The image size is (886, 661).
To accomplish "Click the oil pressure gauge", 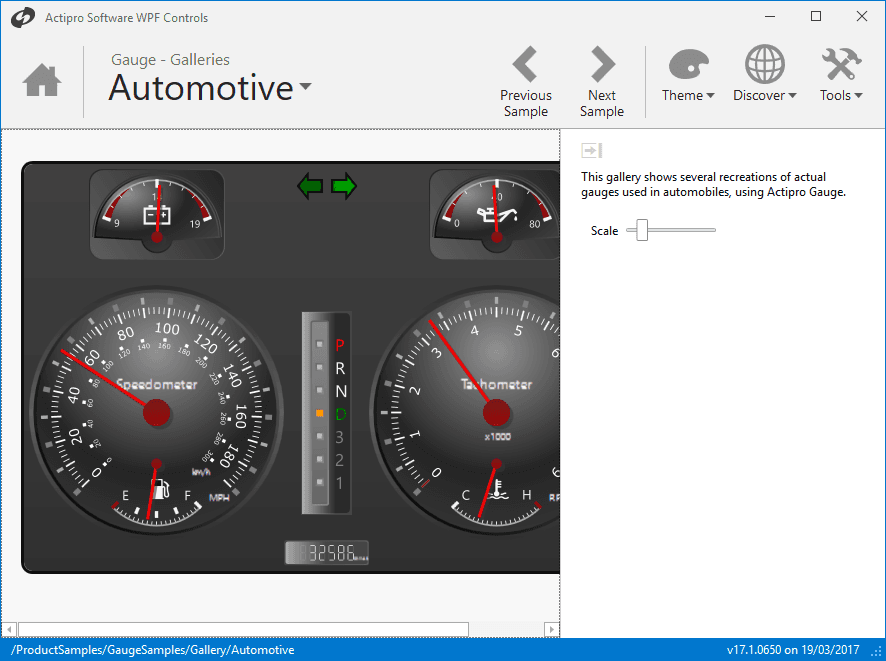I will point(495,214).
